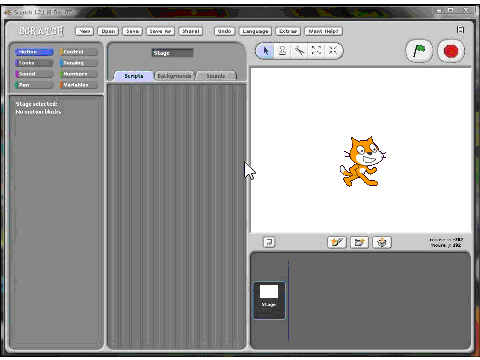
Task: Click the 'No motion blocks' text
Action: click(x=38, y=112)
